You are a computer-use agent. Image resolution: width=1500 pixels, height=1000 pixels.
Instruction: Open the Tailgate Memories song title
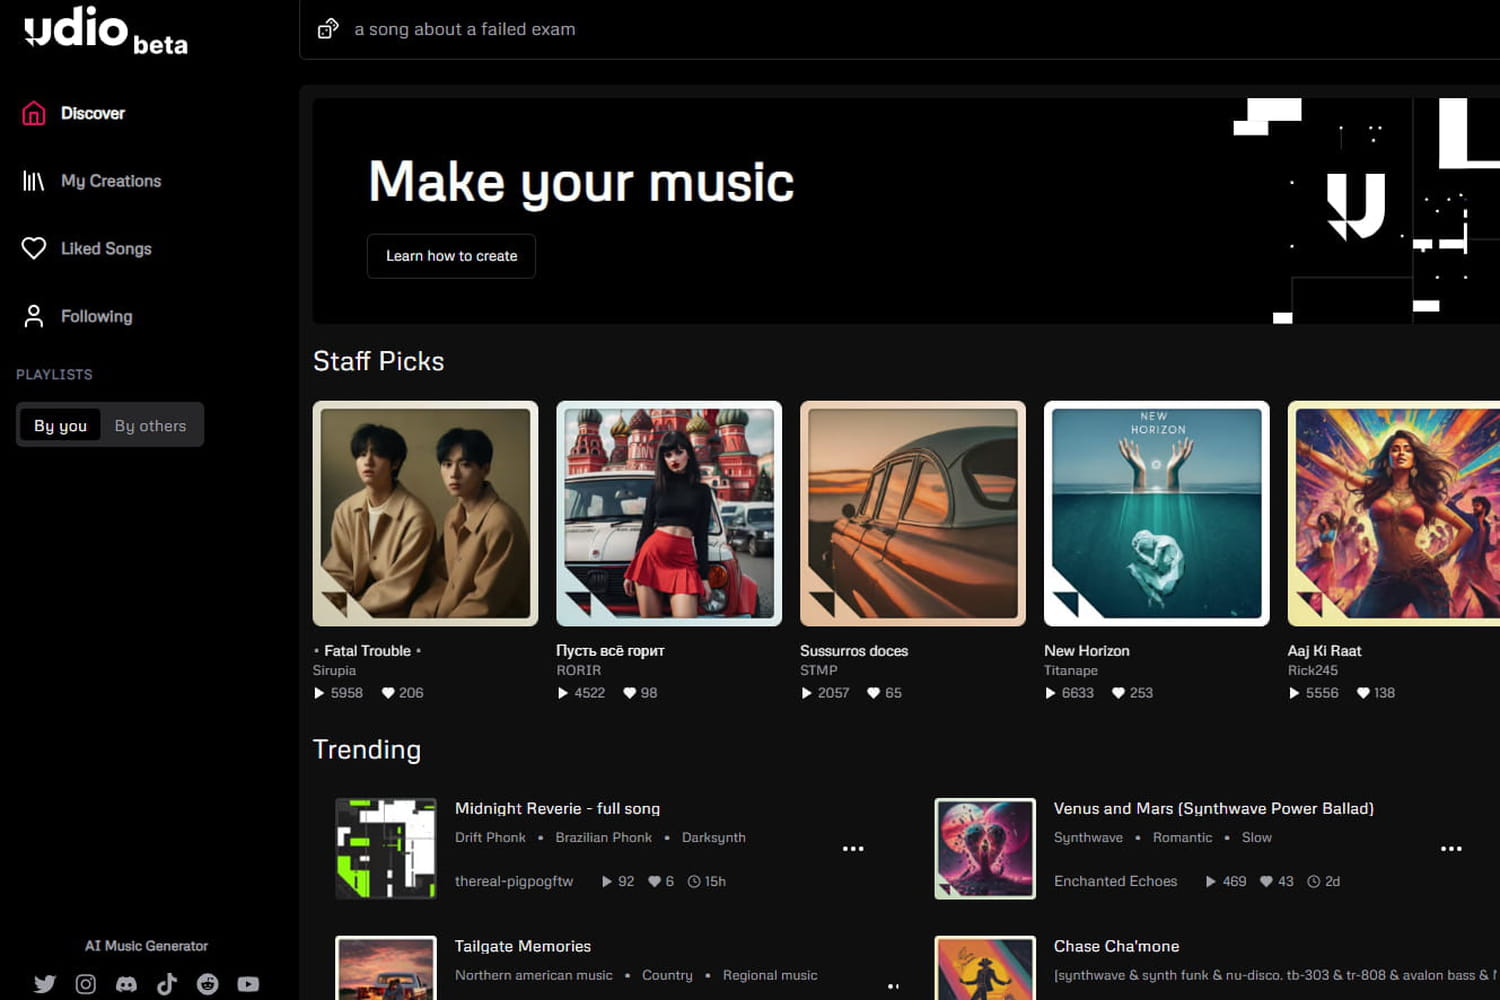click(x=523, y=946)
